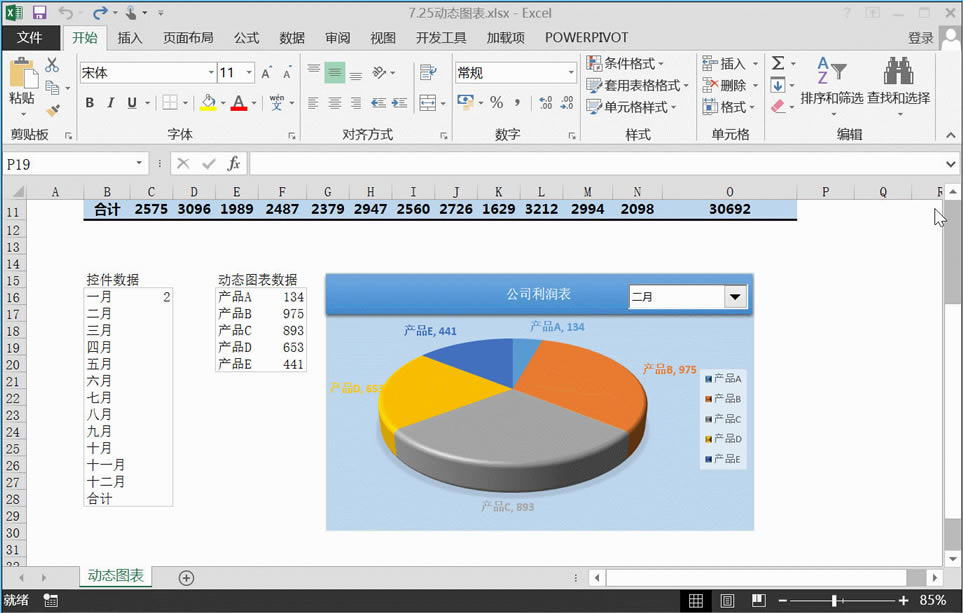Apply the Format Painter tool
963x613 pixels.
[52, 108]
